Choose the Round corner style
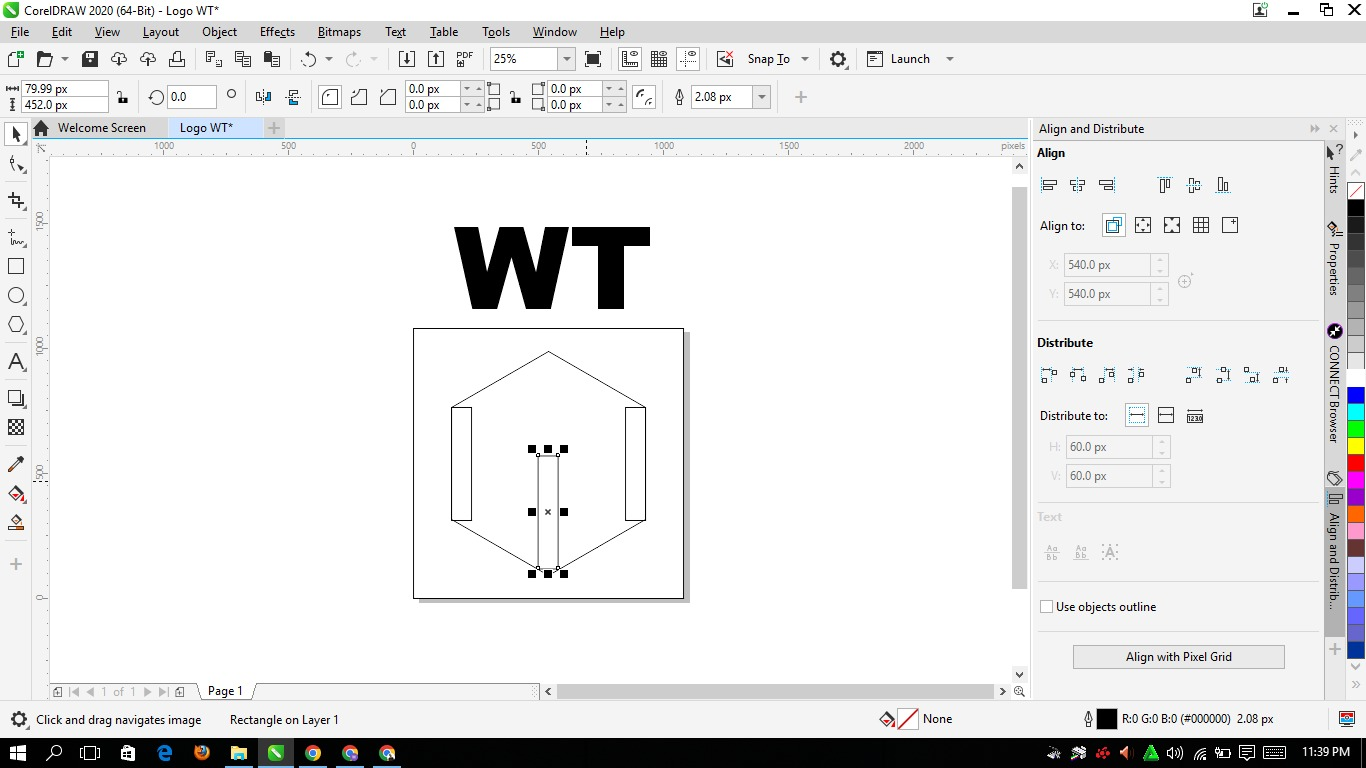 tap(330, 97)
